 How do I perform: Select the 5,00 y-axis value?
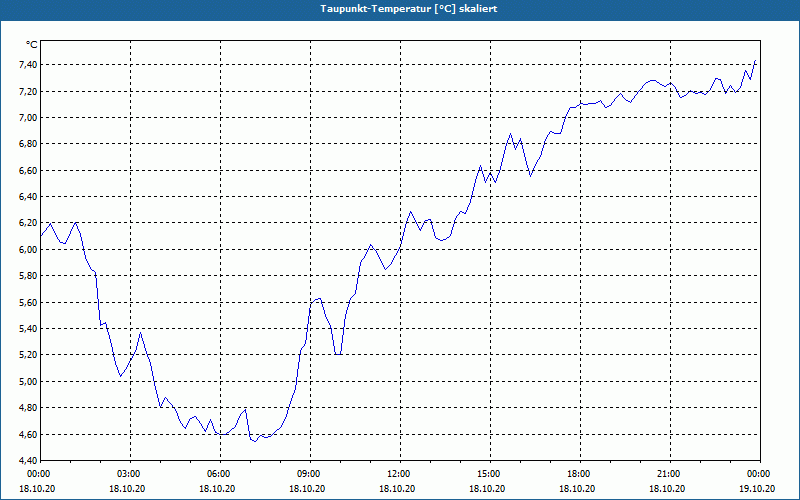coord(28,382)
